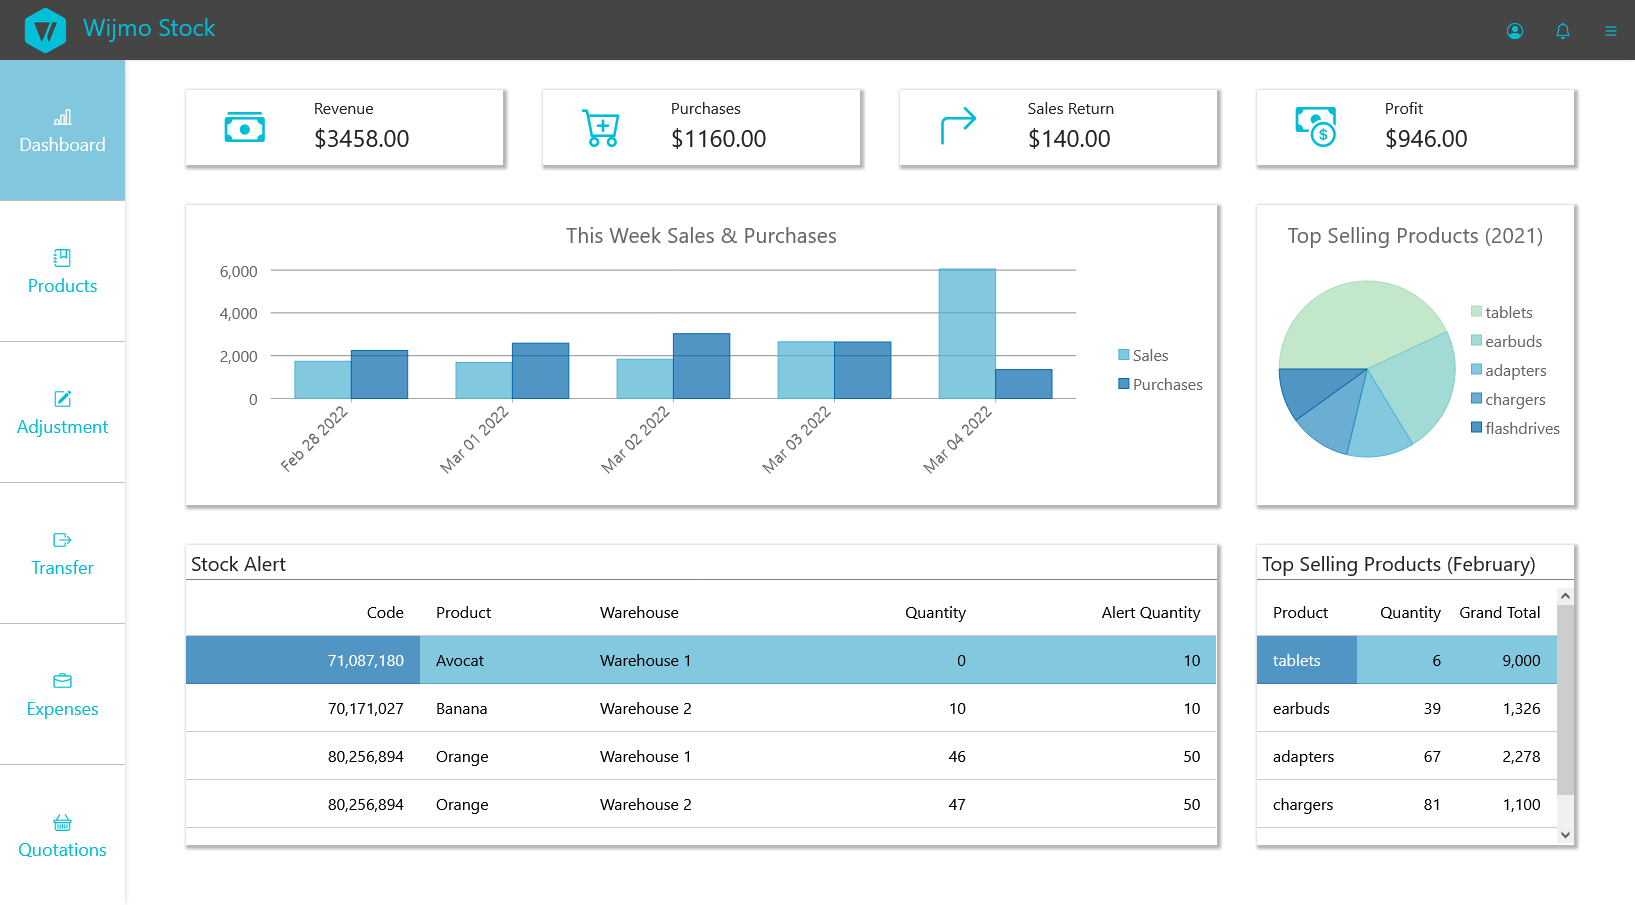Click the Wijmo Stock logo icon
Image resolution: width=1635 pixels, height=905 pixels.
coord(45,30)
